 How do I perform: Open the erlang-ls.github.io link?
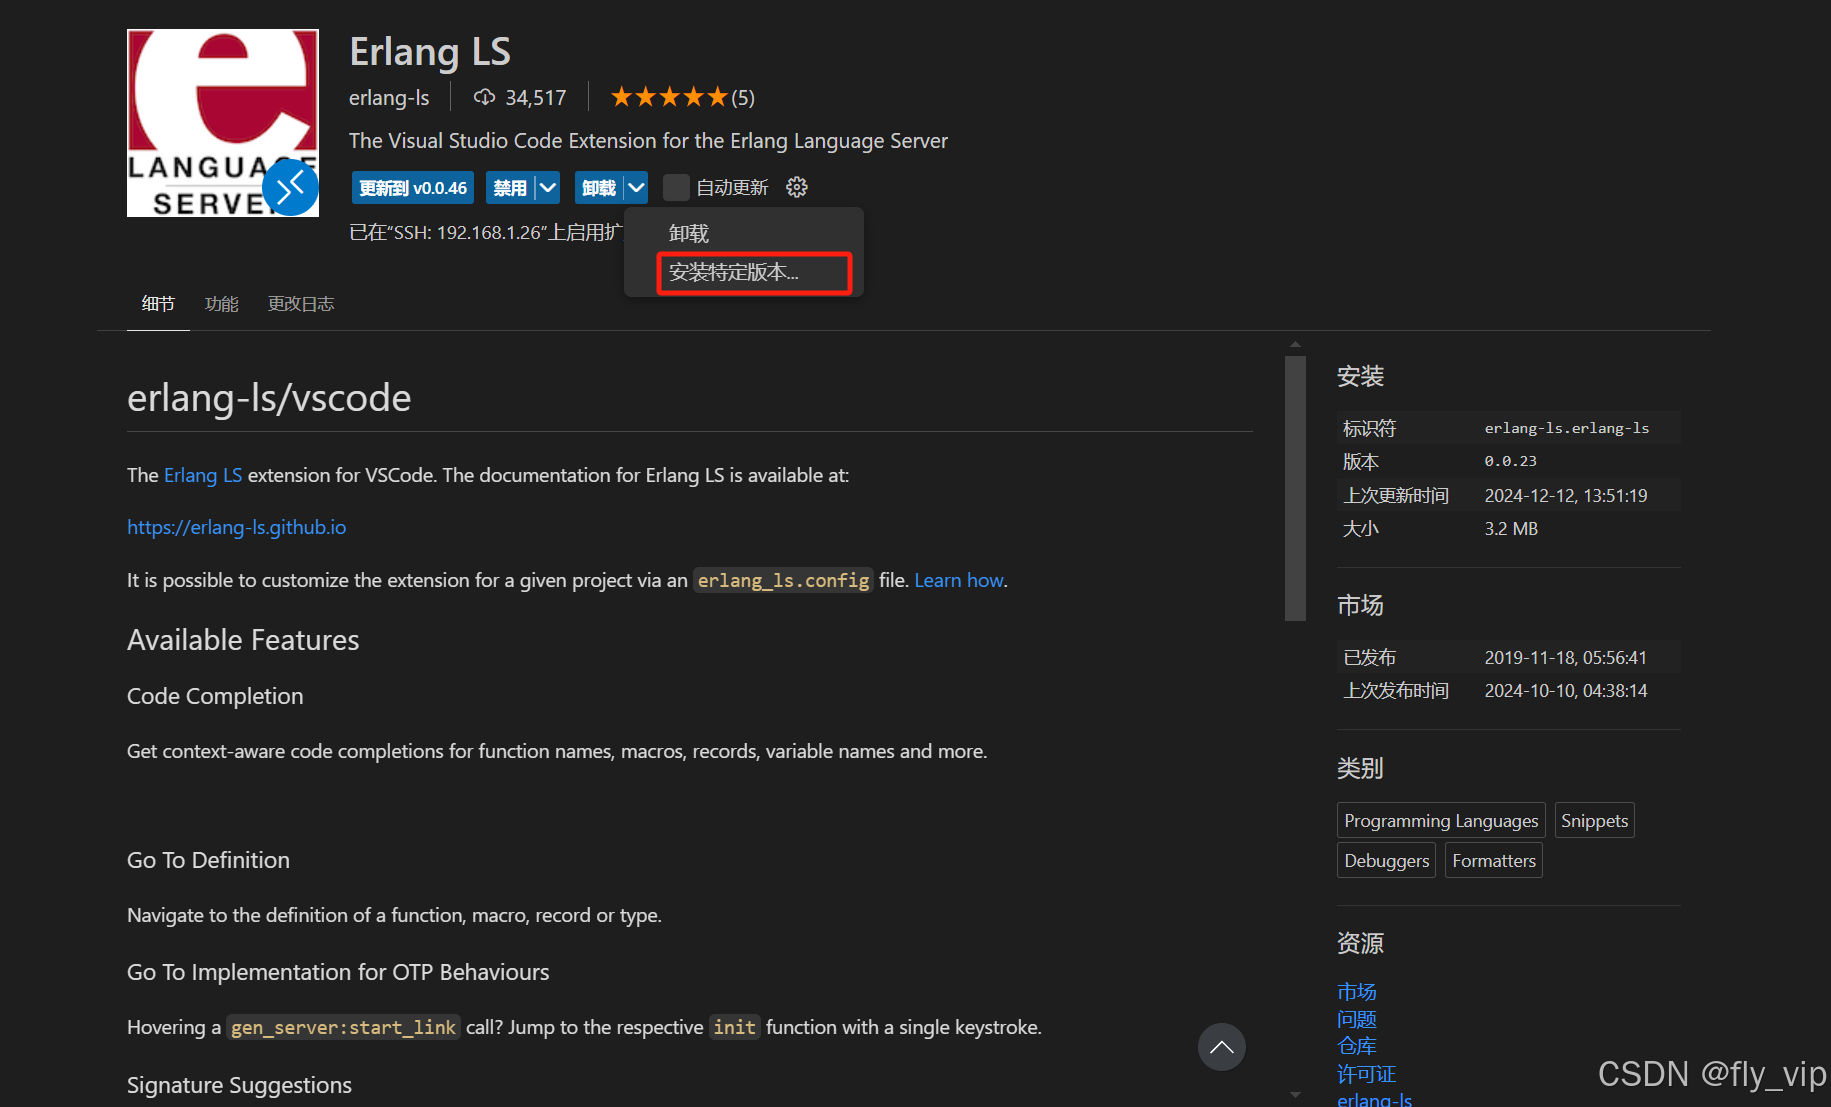pyautogui.click(x=236, y=527)
